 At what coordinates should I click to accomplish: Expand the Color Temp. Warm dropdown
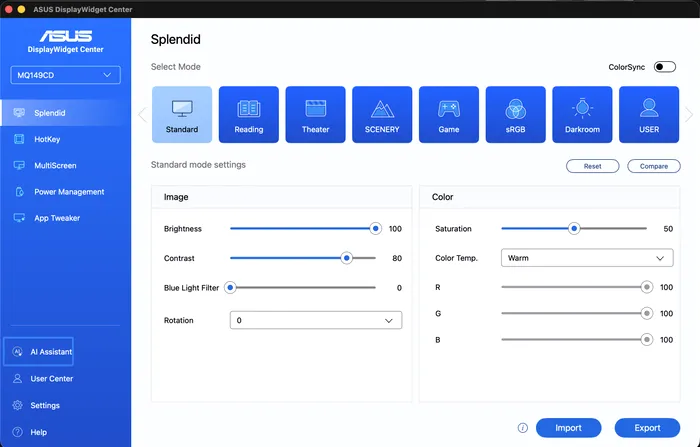(x=587, y=258)
